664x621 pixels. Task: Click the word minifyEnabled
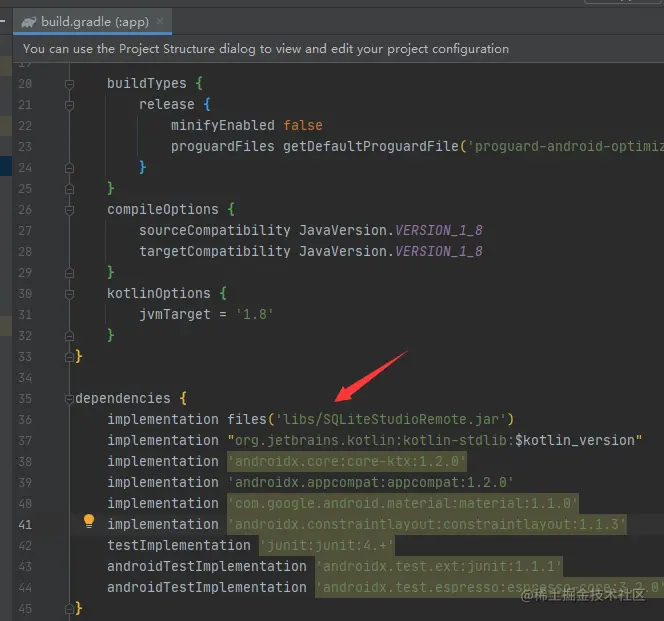(x=223, y=125)
